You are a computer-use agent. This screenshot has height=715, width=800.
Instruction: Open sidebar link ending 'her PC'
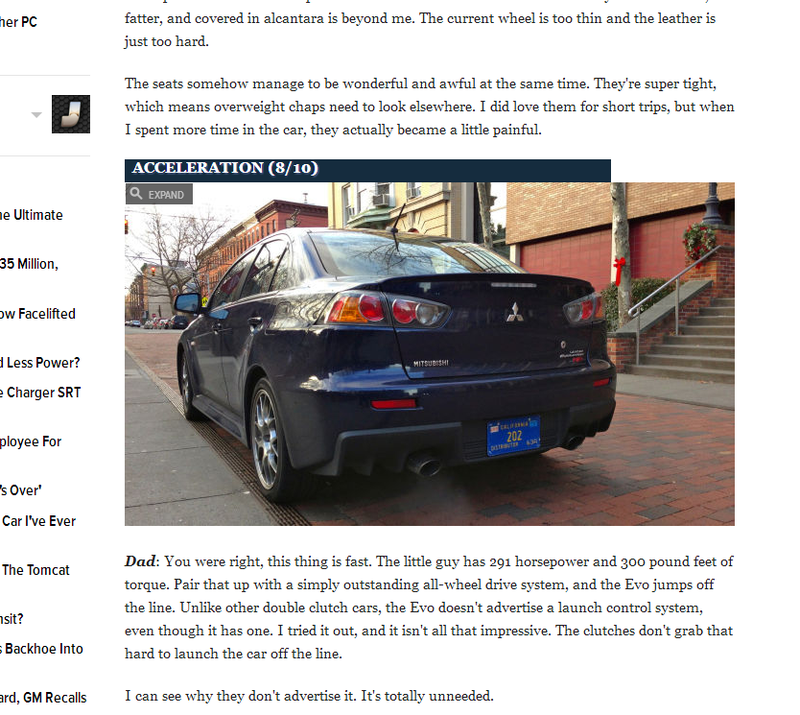click(x=18, y=22)
